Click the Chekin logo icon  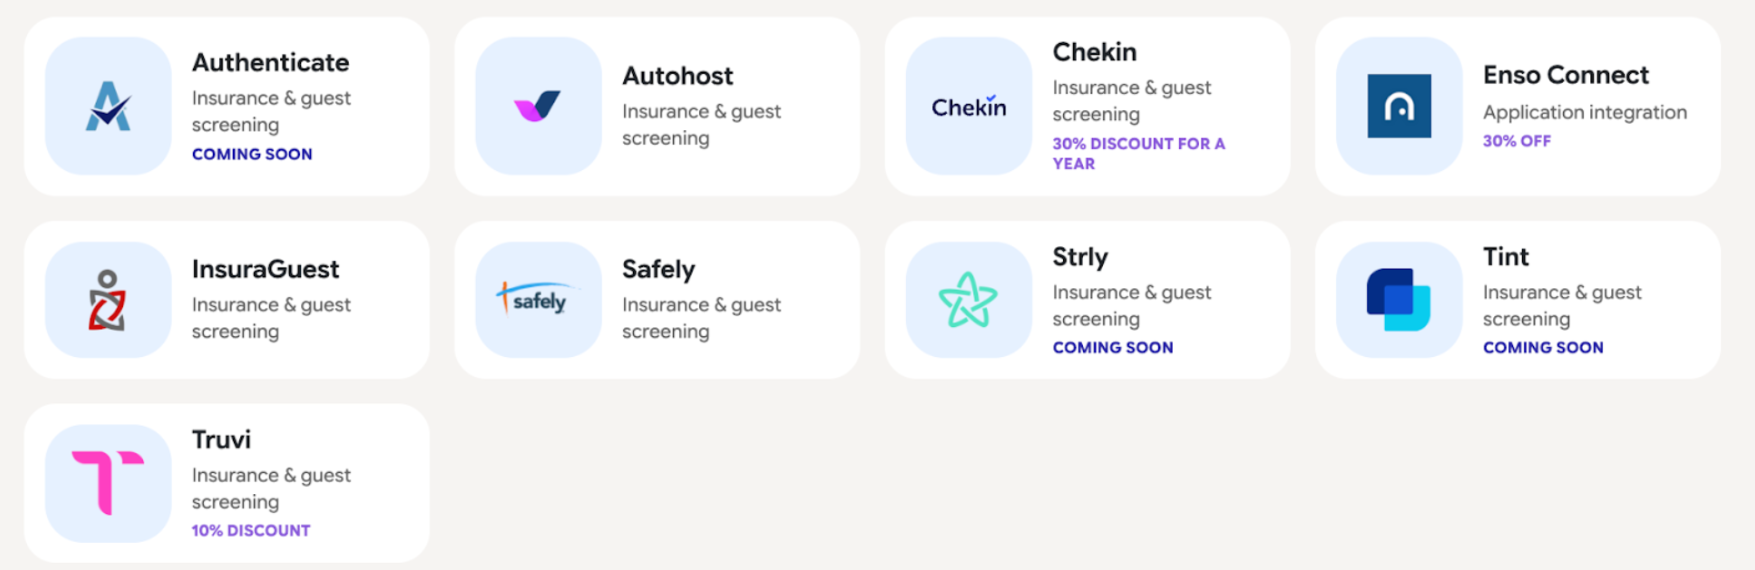click(968, 106)
